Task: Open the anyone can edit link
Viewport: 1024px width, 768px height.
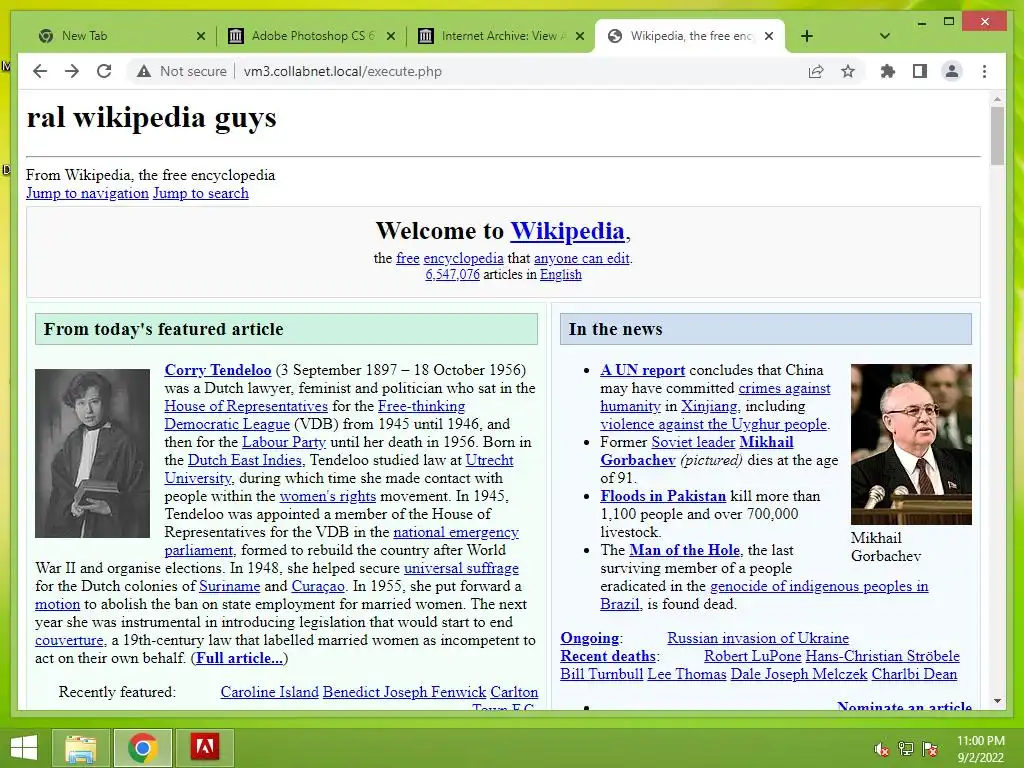Action: (582, 258)
